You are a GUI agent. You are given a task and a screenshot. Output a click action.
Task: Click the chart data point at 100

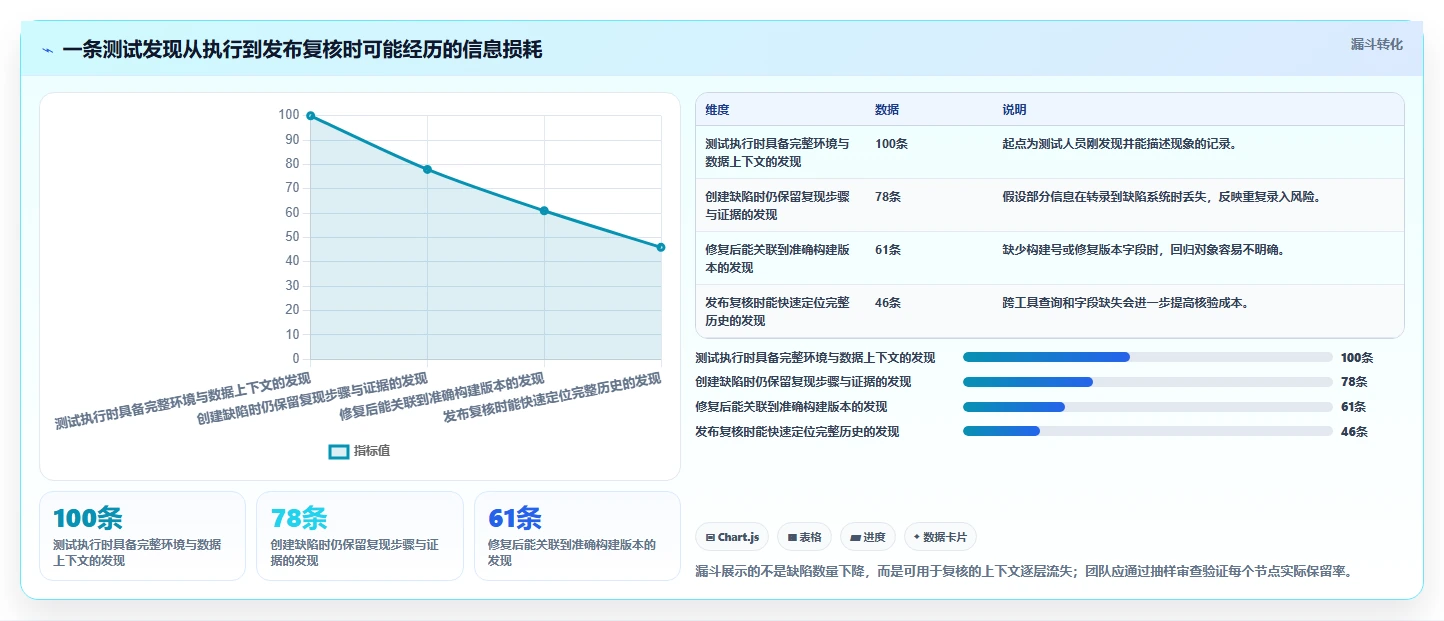tap(310, 116)
